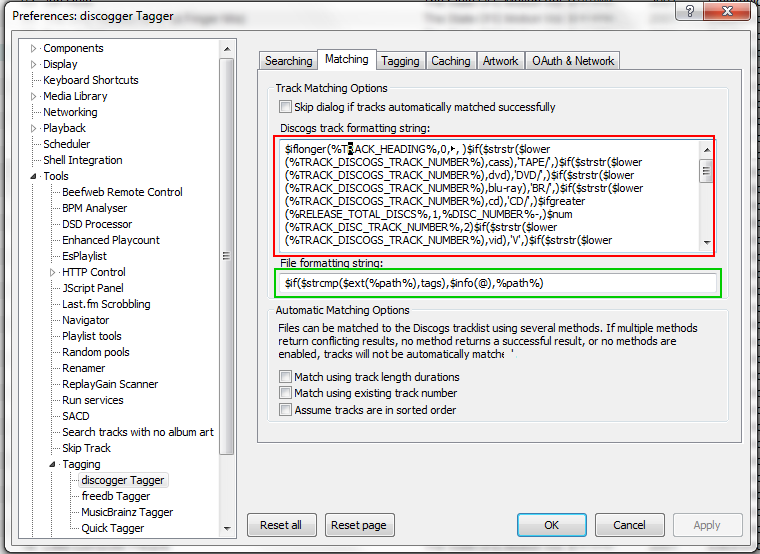This screenshot has height=554, width=760.
Task: Select SACD tree item
Action: [x=76, y=416]
